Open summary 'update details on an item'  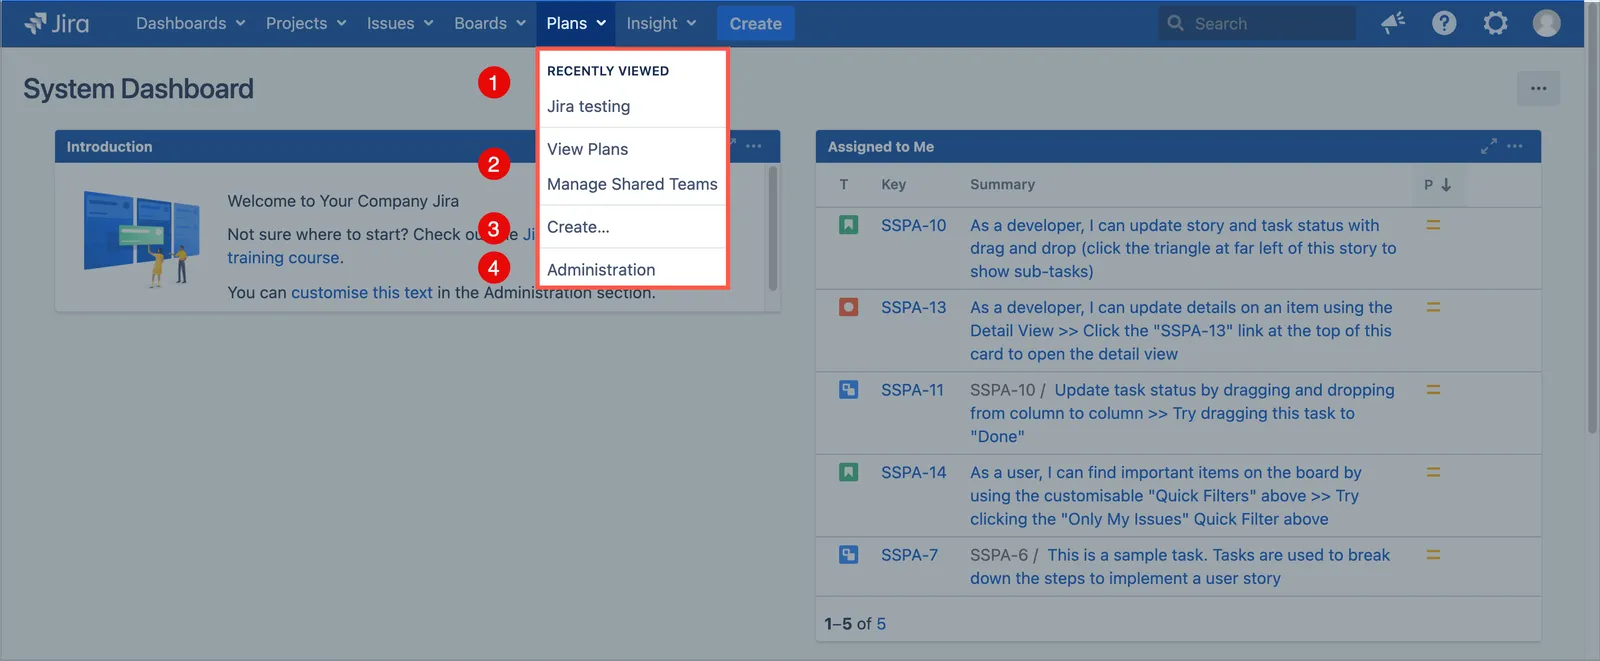(x=1181, y=331)
